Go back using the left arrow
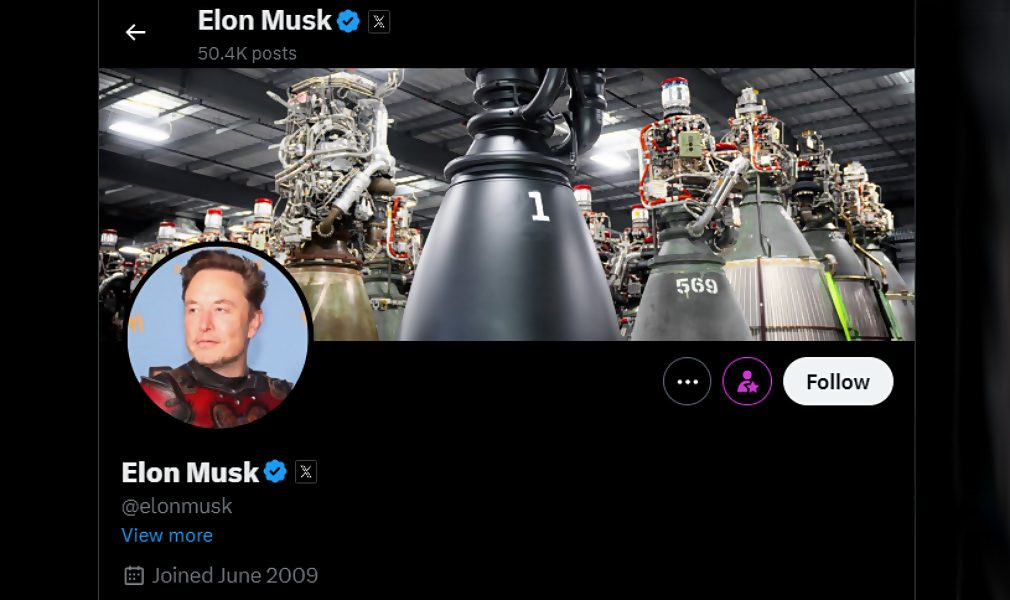1010x600 pixels. click(x=135, y=32)
